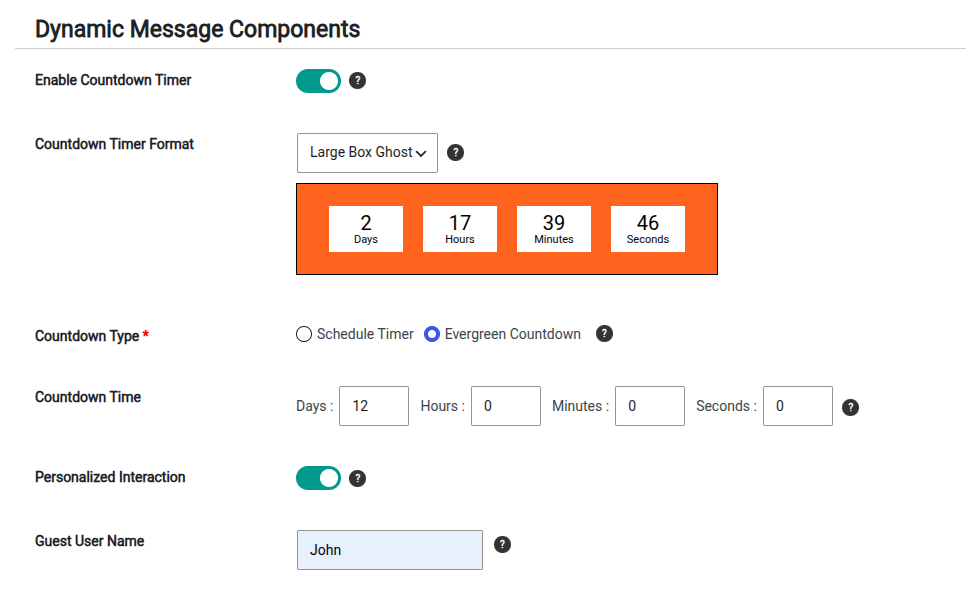Click the 17 Hours preview box
This screenshot has width=966, height=595.
(x=460, y=229)
